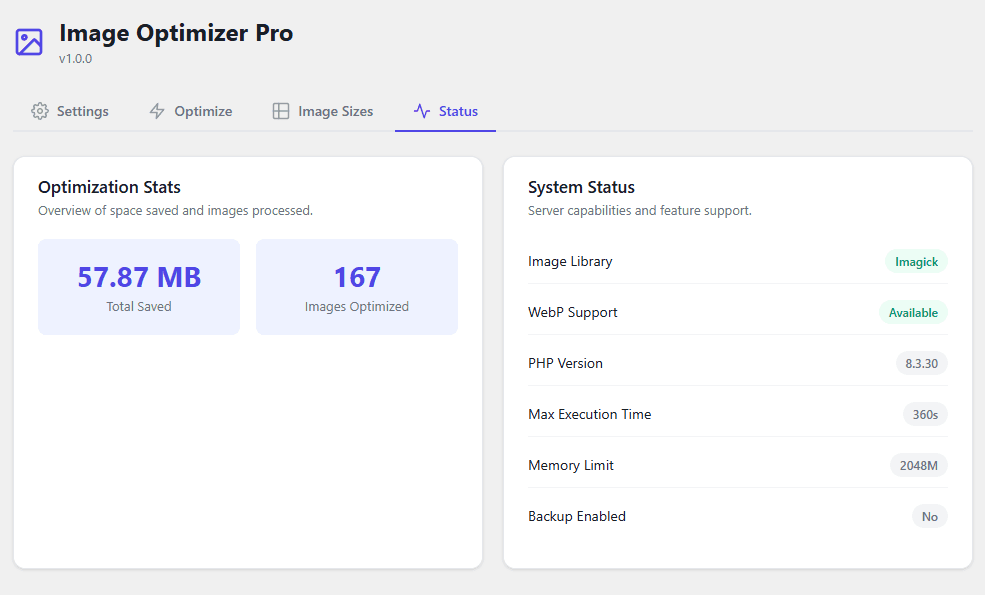Click the Backup Enabled label
Screen dimensions: 985x595
coord(577,516)
